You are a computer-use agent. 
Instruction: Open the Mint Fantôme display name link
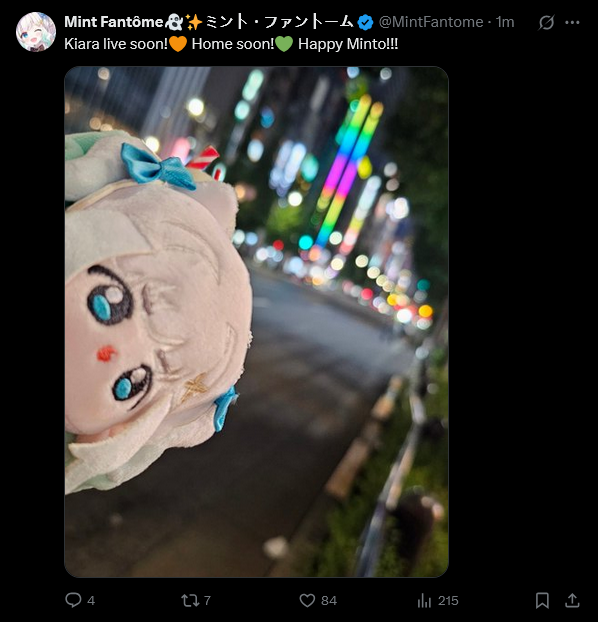point(114,22)
